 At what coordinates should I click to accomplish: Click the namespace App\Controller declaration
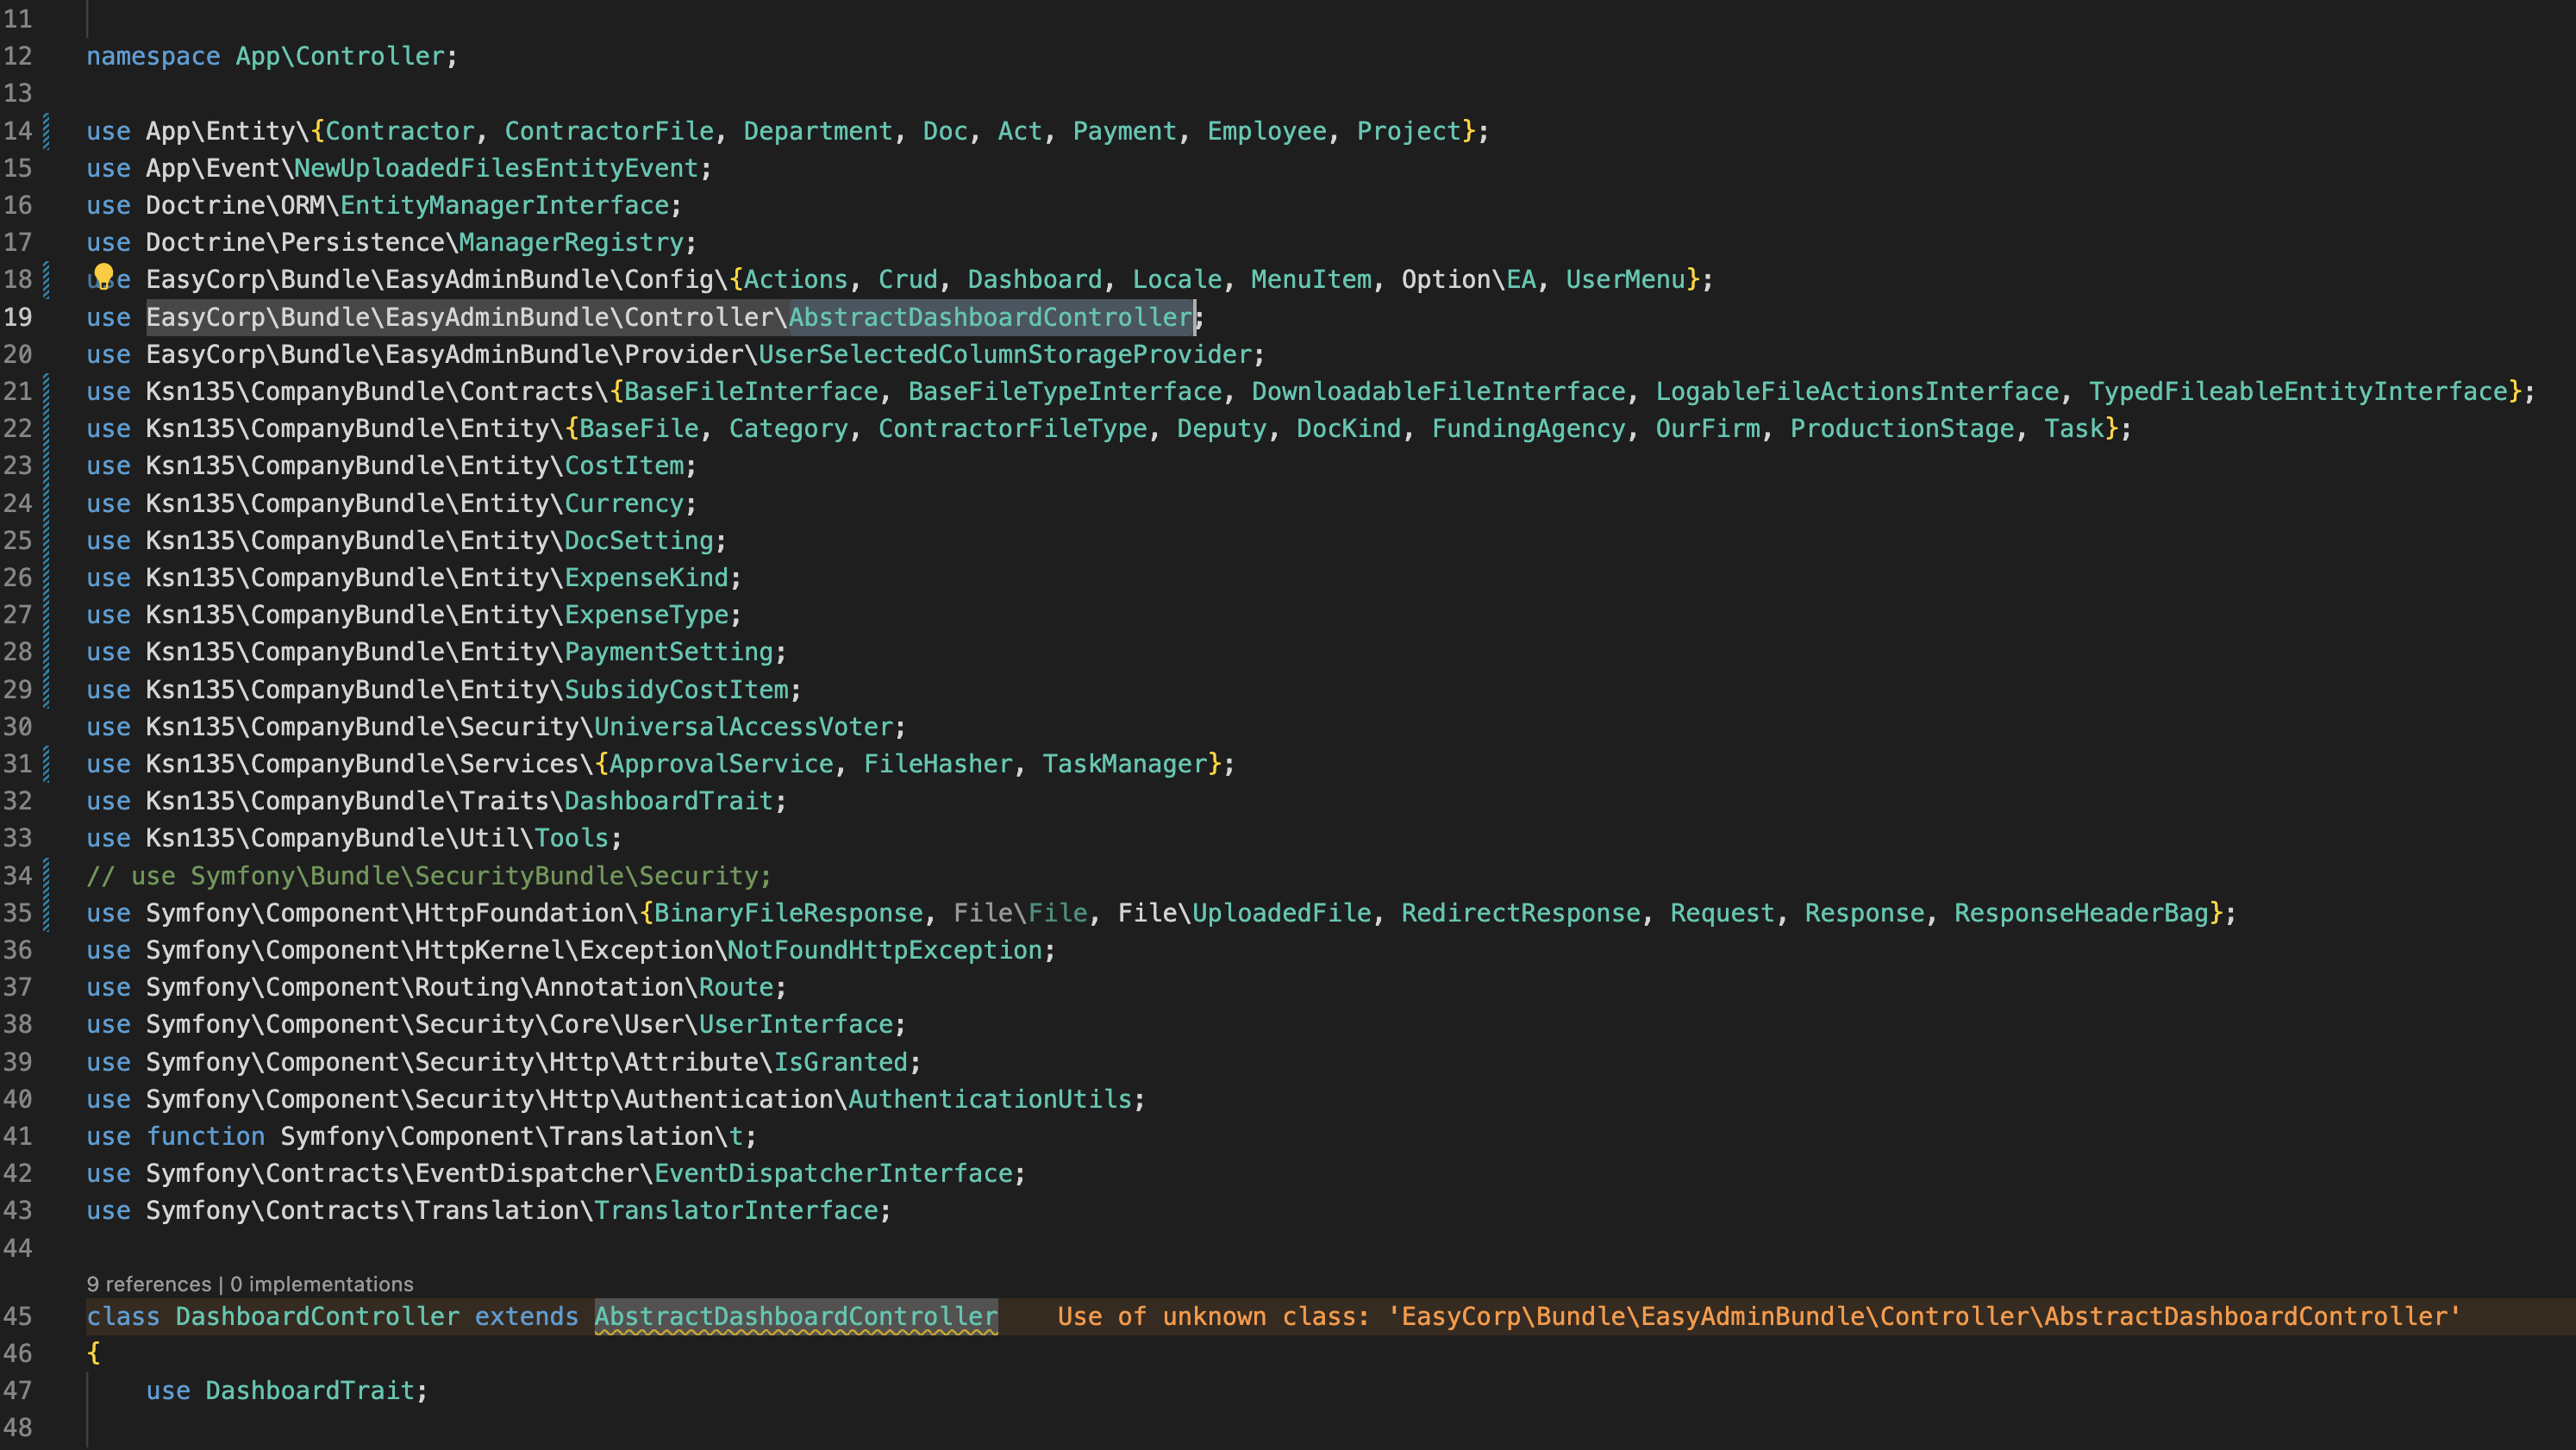click(x=270, y=56)
